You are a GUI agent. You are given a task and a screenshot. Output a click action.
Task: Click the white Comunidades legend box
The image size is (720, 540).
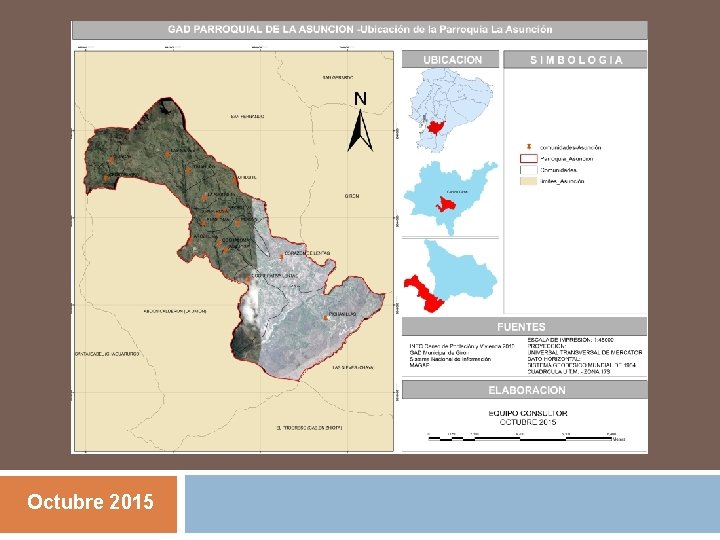click(529, 170)
